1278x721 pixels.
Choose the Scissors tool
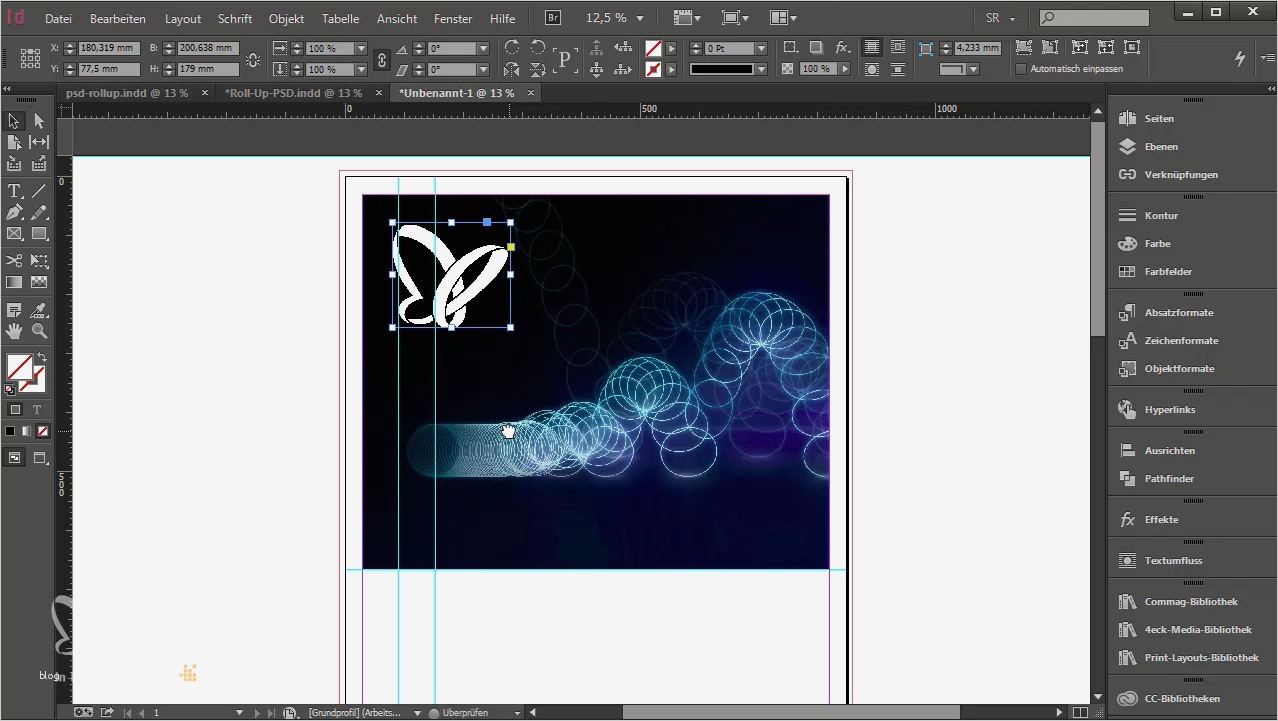(x=14, y=261)
